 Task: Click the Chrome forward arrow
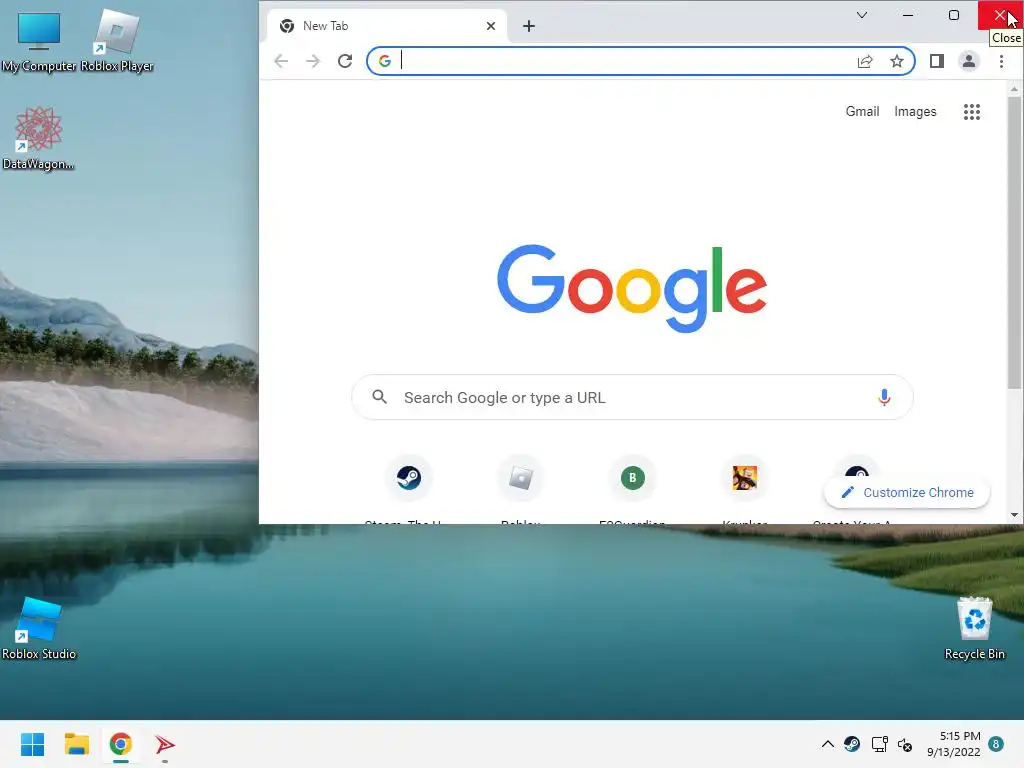click(x=313, y=61)
